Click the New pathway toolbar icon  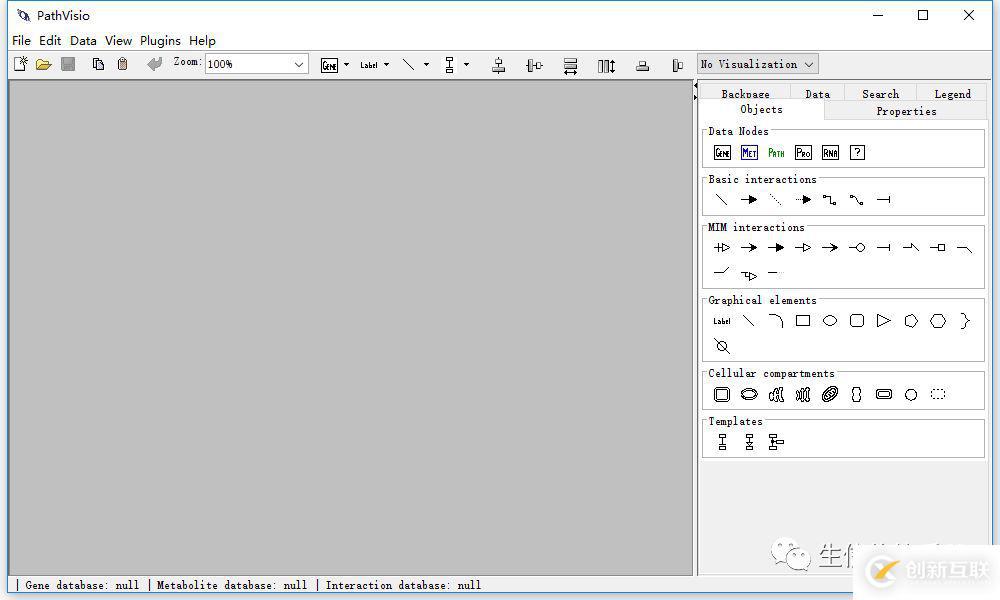[21, 65]
